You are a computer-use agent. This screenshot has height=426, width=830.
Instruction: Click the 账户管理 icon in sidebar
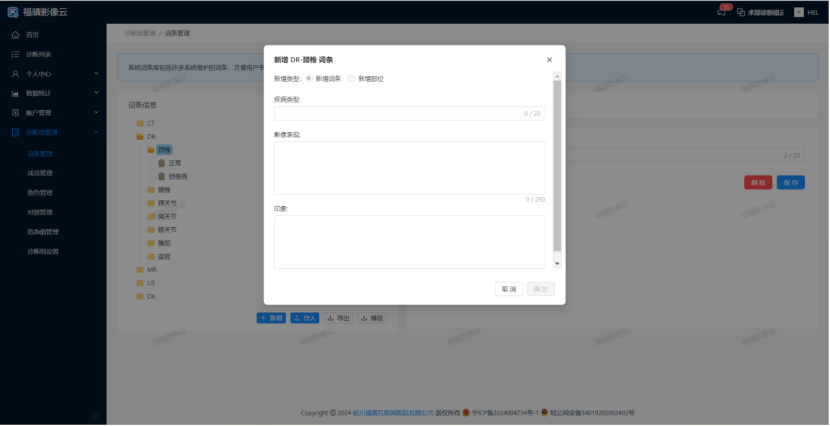coord(15,113)
